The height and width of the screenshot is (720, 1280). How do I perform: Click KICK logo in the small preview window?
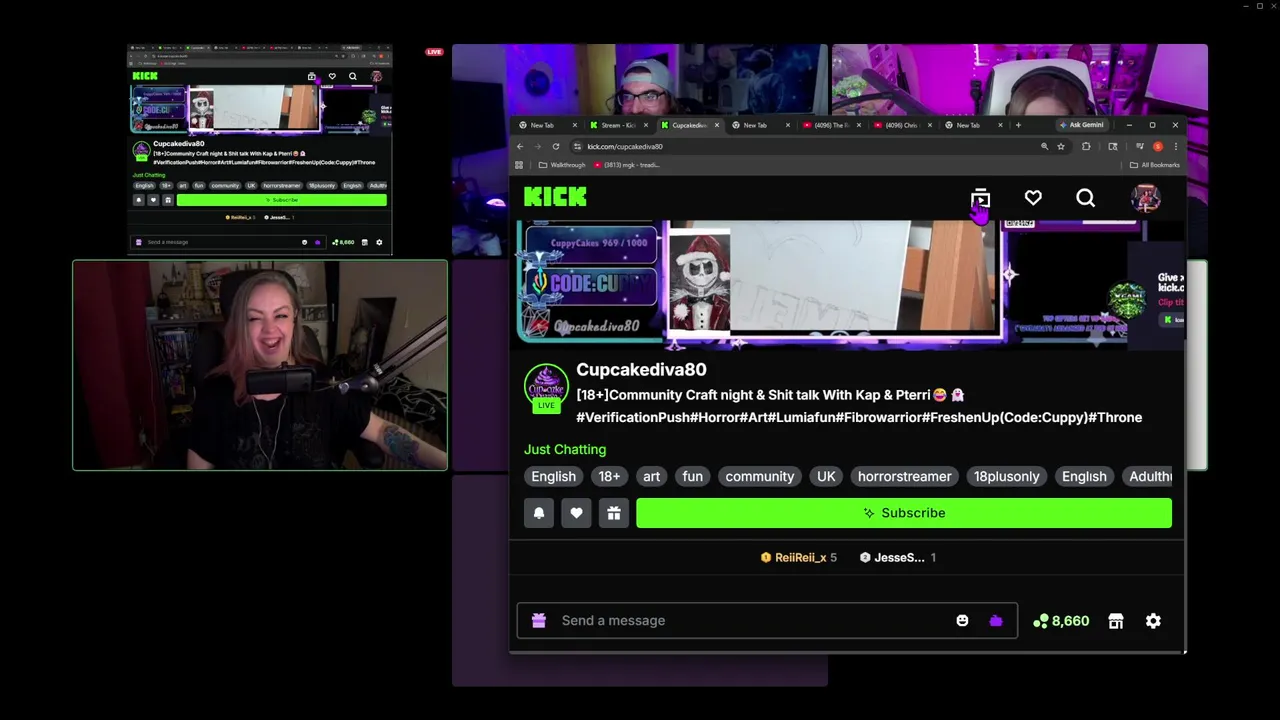145,76
